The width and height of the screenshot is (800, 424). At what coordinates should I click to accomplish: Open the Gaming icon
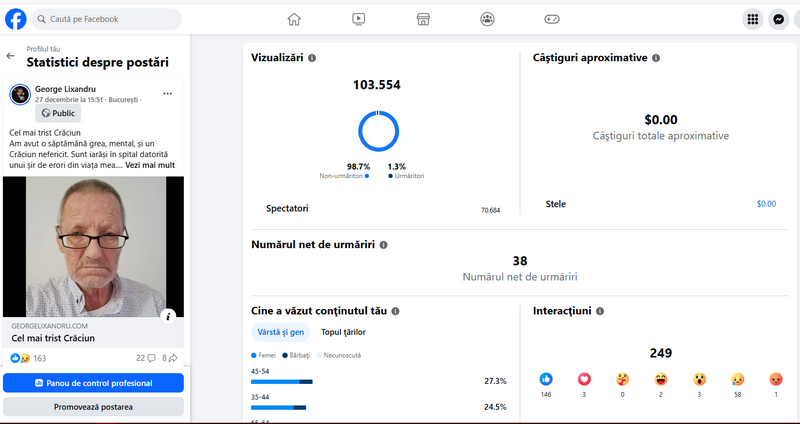pos(551,19)
